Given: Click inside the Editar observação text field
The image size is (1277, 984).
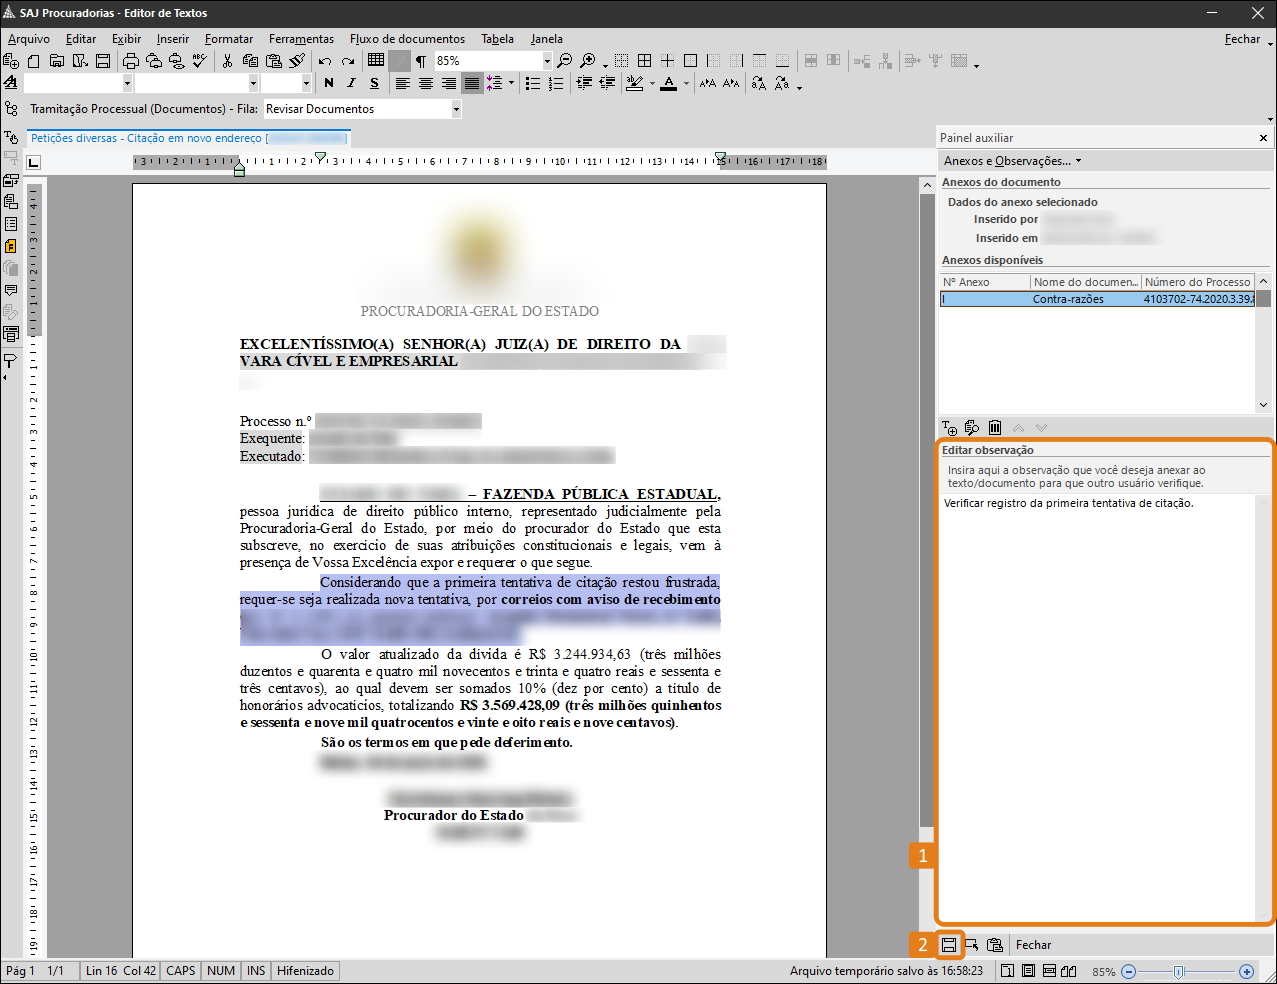Looking at the screenshot, I should pyautogui.click(x=1096, y=700).
